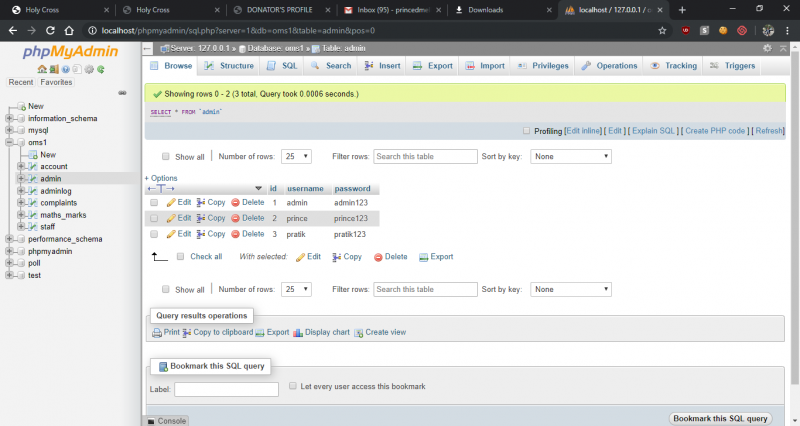The width and height of the screenshot is (800, 426).
Task: Open upper Number of rows dropdown
Action: [x=296, y=156]
